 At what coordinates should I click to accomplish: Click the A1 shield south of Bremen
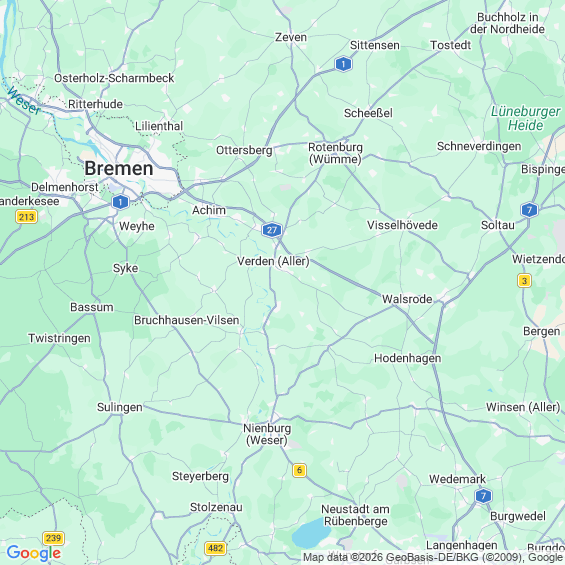[x=121, y=202]
